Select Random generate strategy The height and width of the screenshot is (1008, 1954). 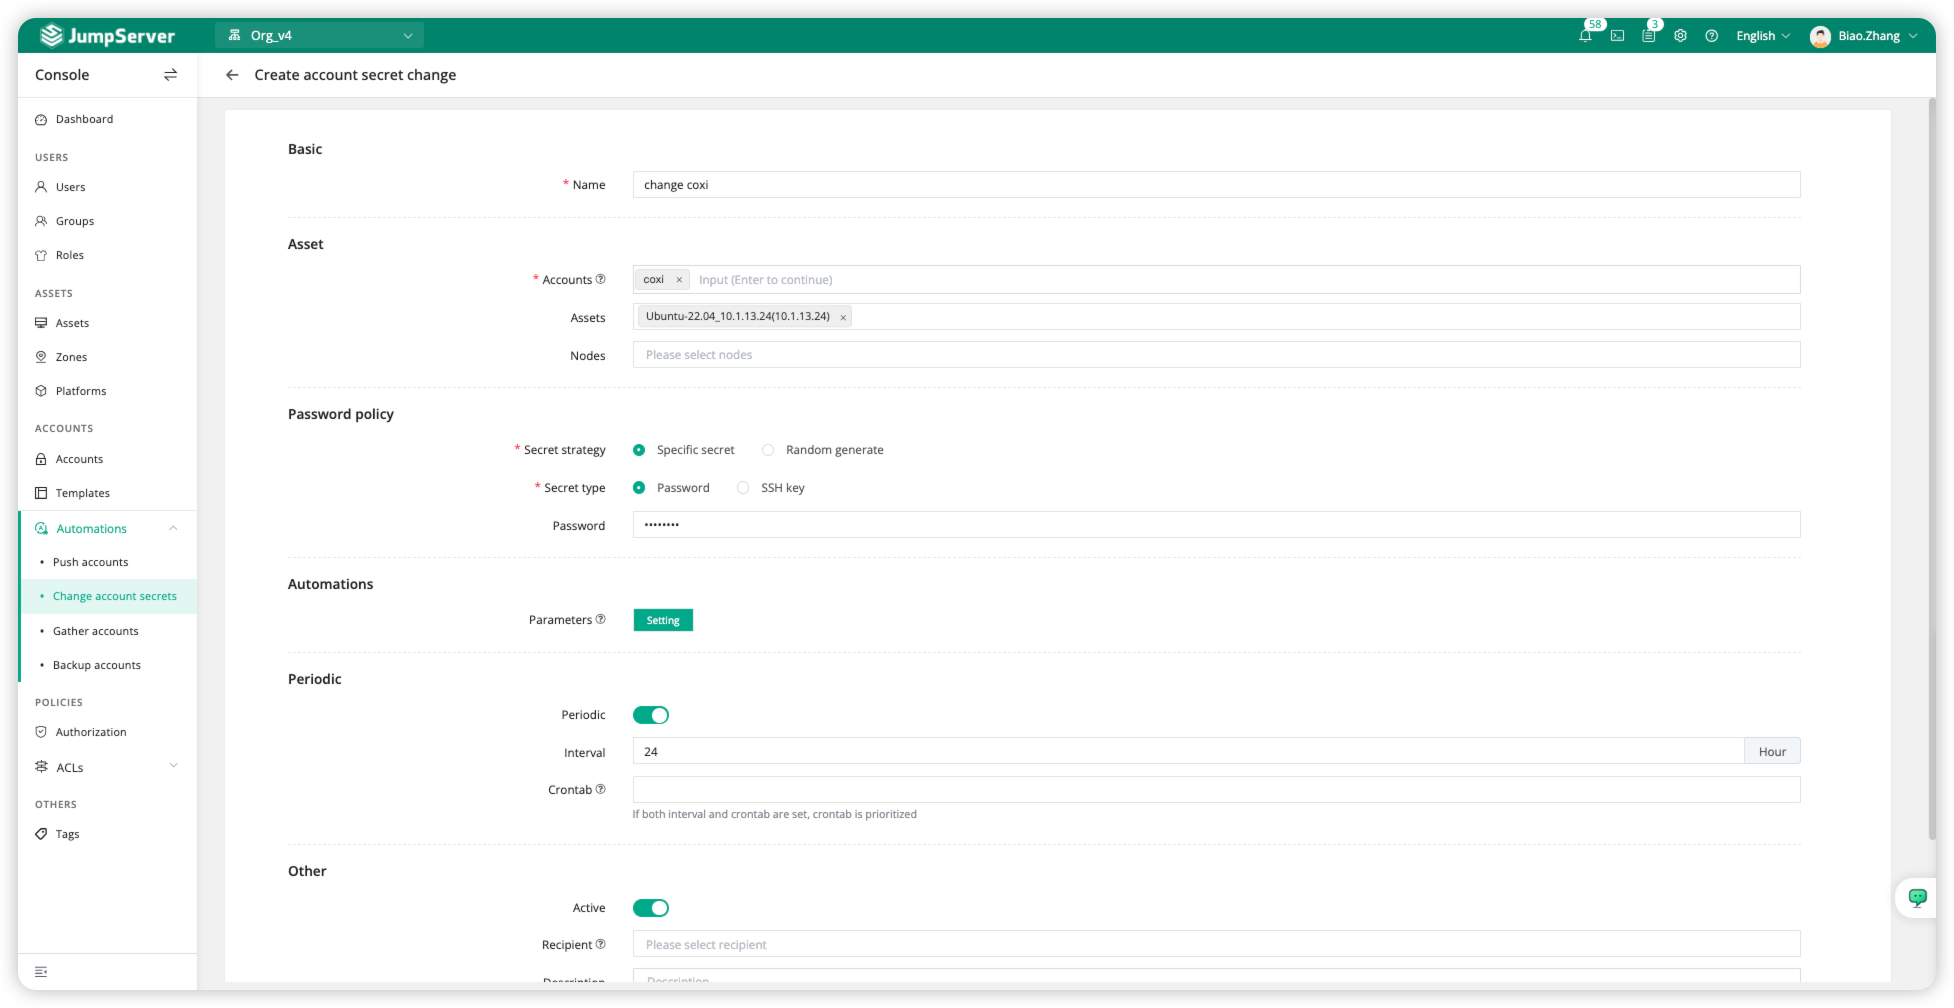pyautogui.click(x=768, y=450)
